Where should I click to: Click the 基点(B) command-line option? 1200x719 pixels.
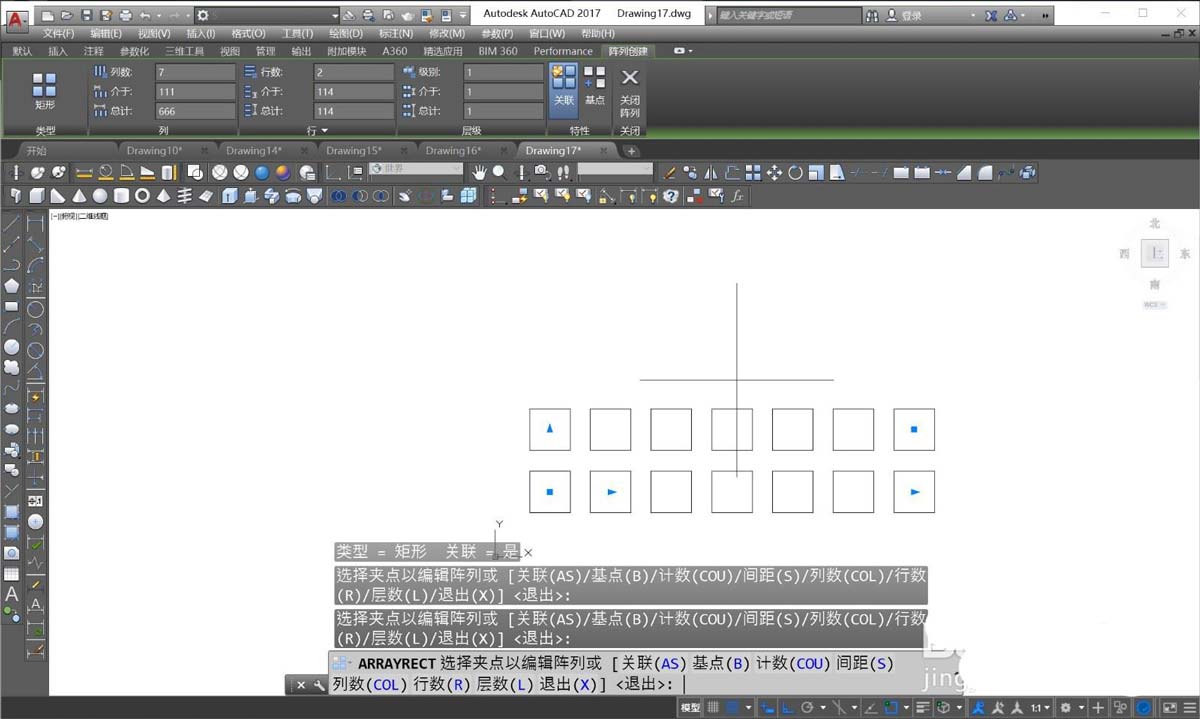(x=722, y=663)
